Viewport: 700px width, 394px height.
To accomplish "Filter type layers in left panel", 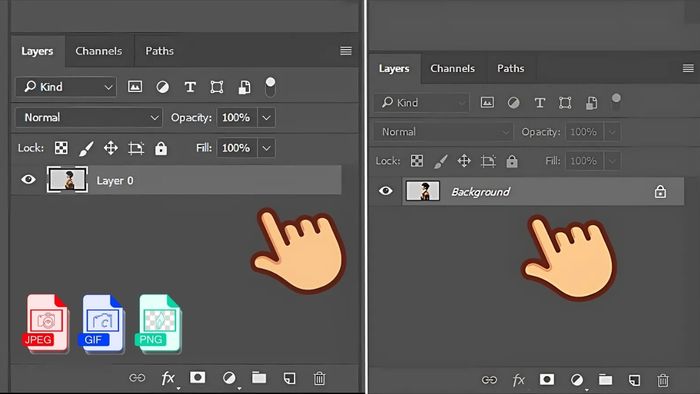I will pyautogui.click(x=190, y=87).
